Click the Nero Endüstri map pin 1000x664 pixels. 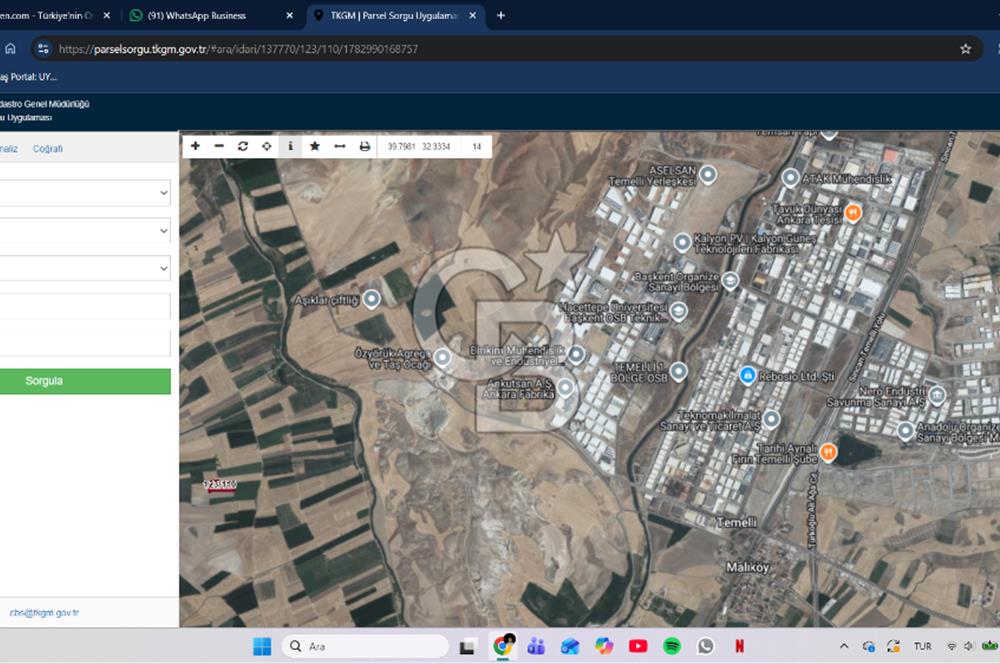pyautogui.click(x=937, y=395)
